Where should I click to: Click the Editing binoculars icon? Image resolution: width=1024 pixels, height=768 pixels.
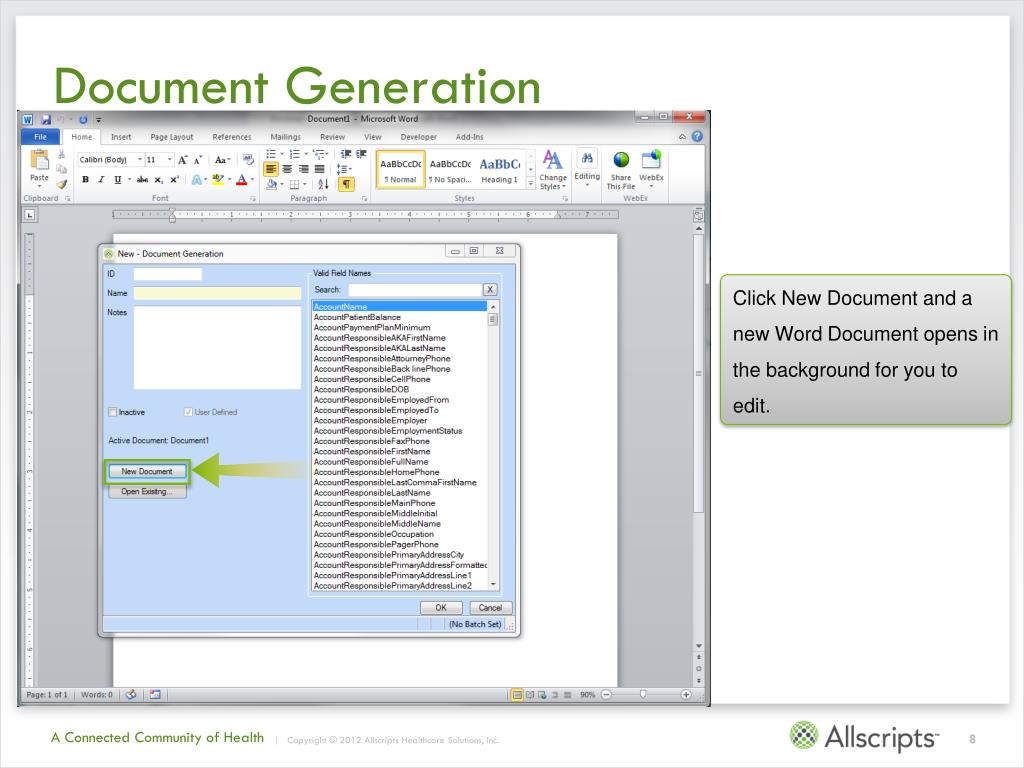tap(587, 158)
